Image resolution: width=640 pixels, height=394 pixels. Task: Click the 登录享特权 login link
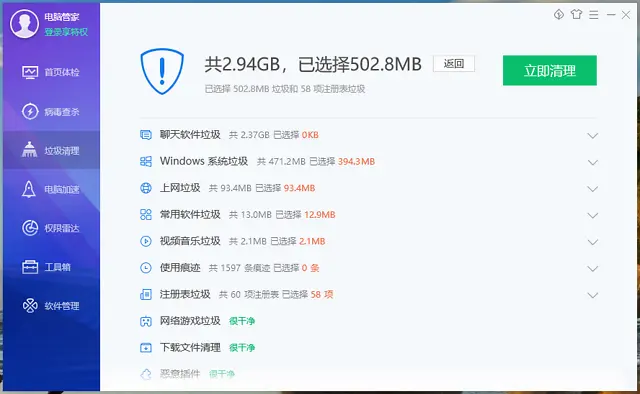66,32
